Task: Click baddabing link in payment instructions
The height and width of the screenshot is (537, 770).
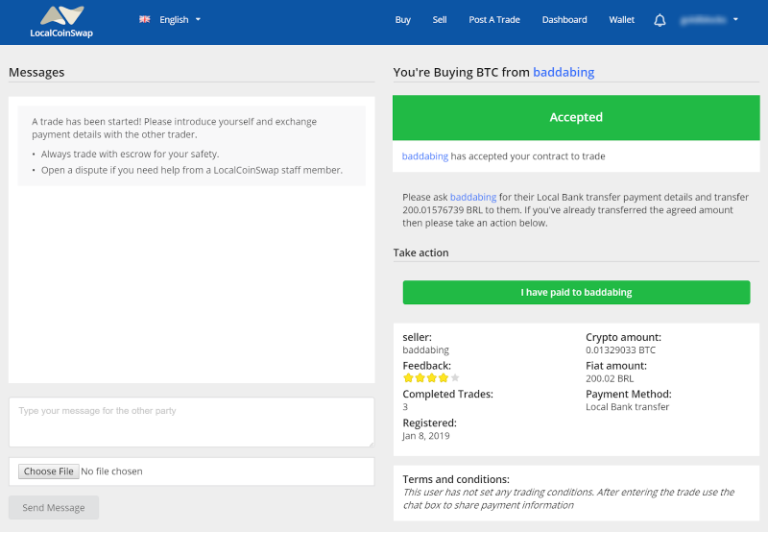Action: pos(473,197)
